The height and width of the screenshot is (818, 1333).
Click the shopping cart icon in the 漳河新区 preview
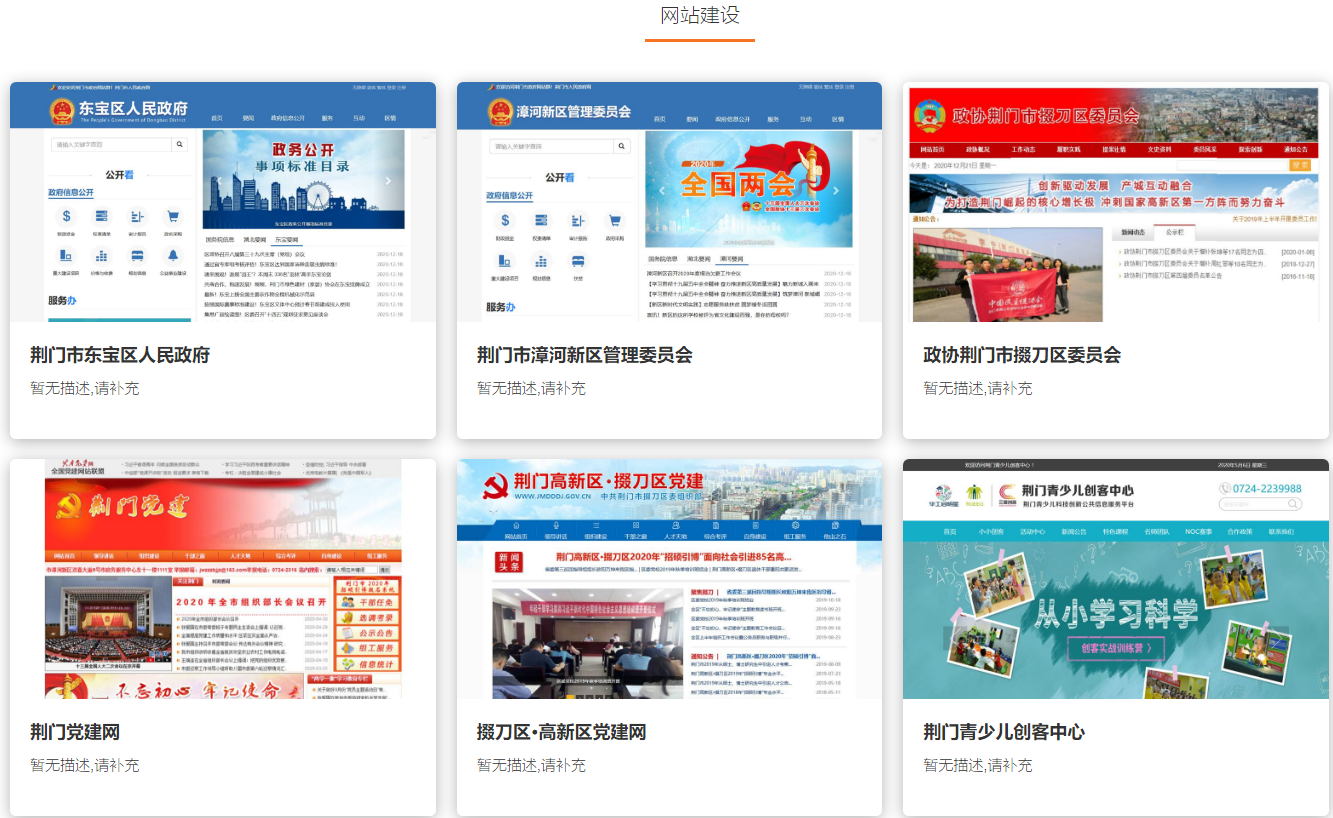(614, 221)
